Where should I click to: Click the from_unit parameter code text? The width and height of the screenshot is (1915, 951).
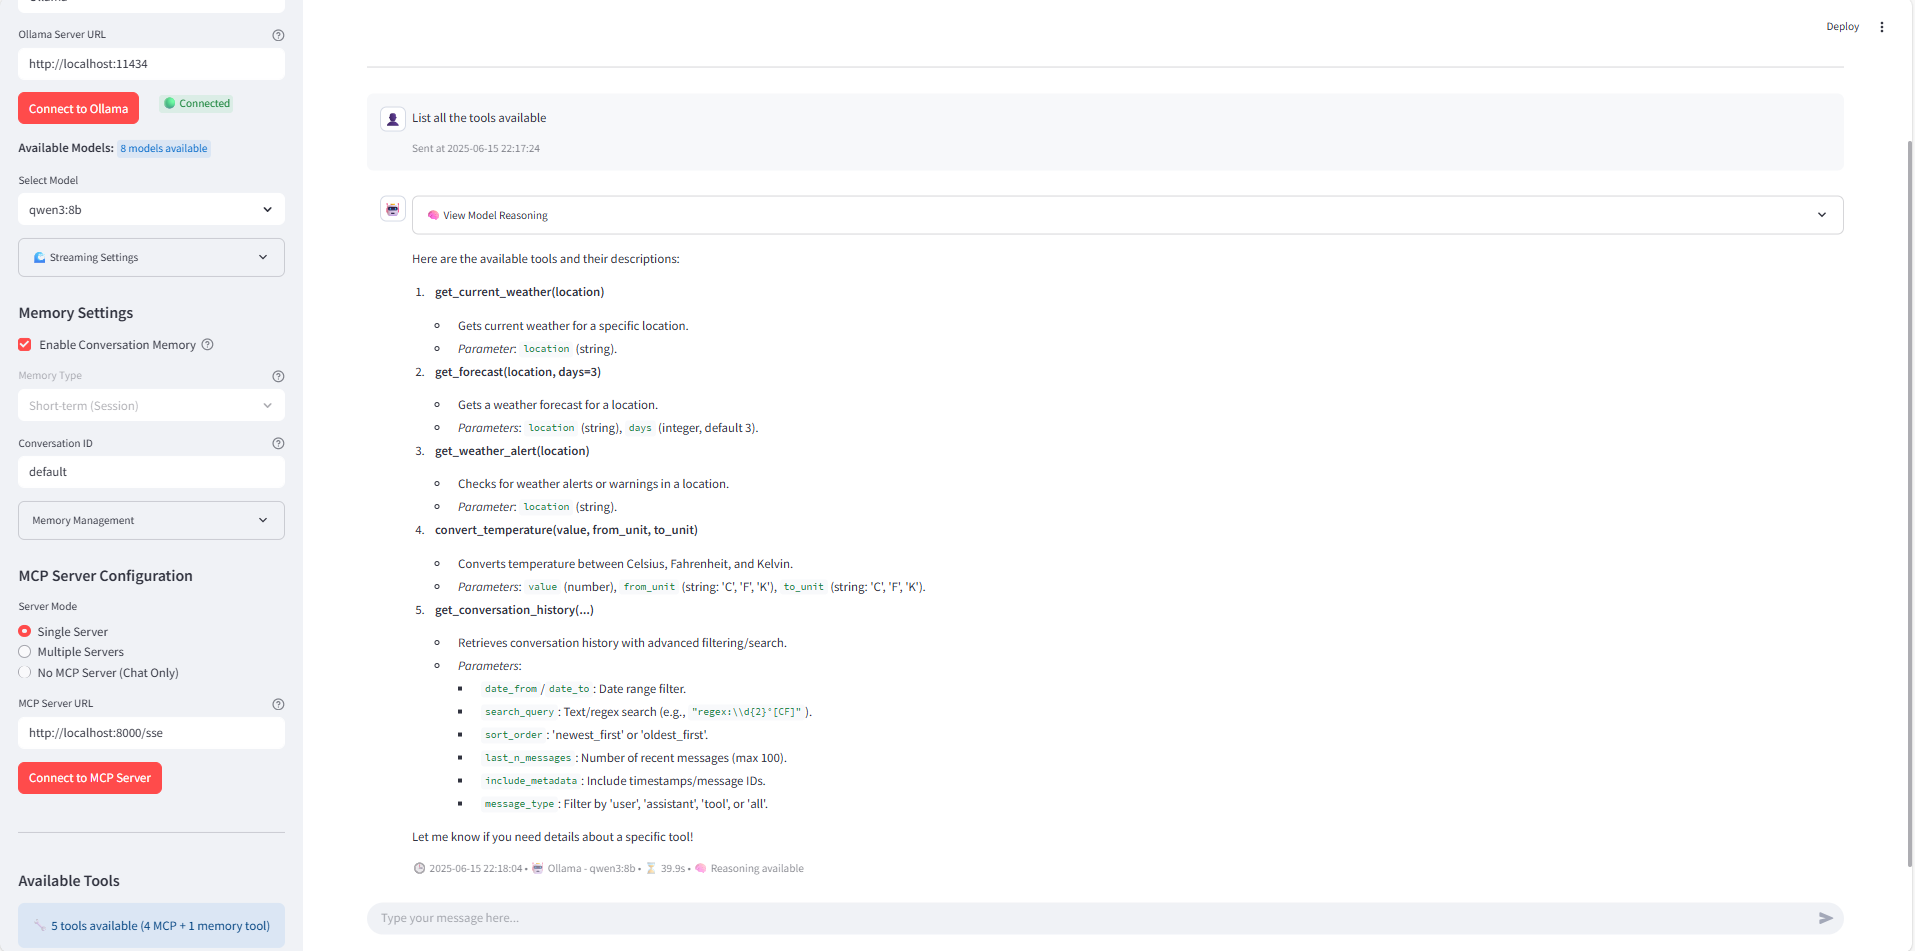pos(649,587)
